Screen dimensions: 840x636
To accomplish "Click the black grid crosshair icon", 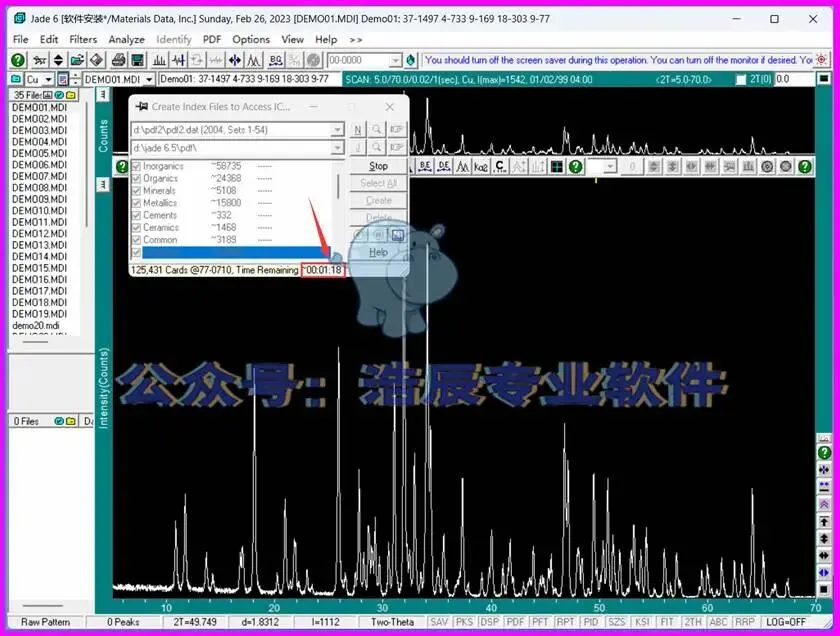I will coord(557,167).
